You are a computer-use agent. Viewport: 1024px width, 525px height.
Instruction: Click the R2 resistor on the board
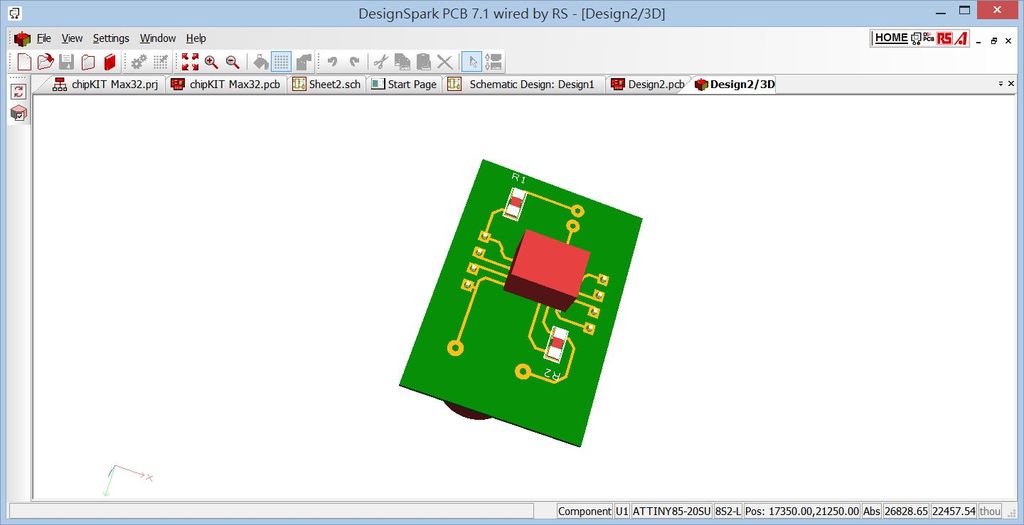coord(556,344)
